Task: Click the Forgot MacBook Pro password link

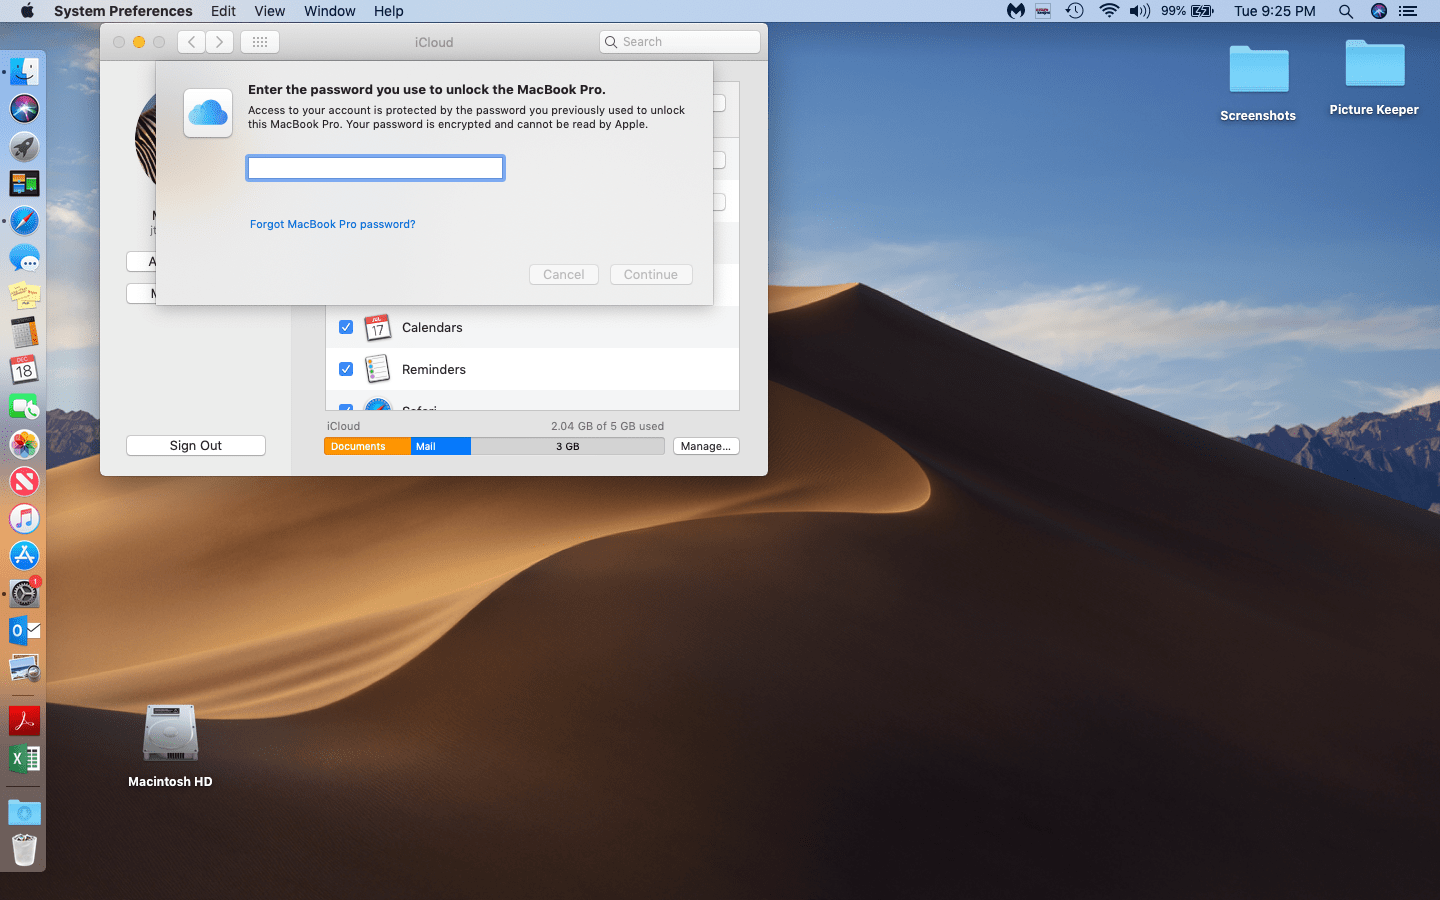Action: coord(332,224)
